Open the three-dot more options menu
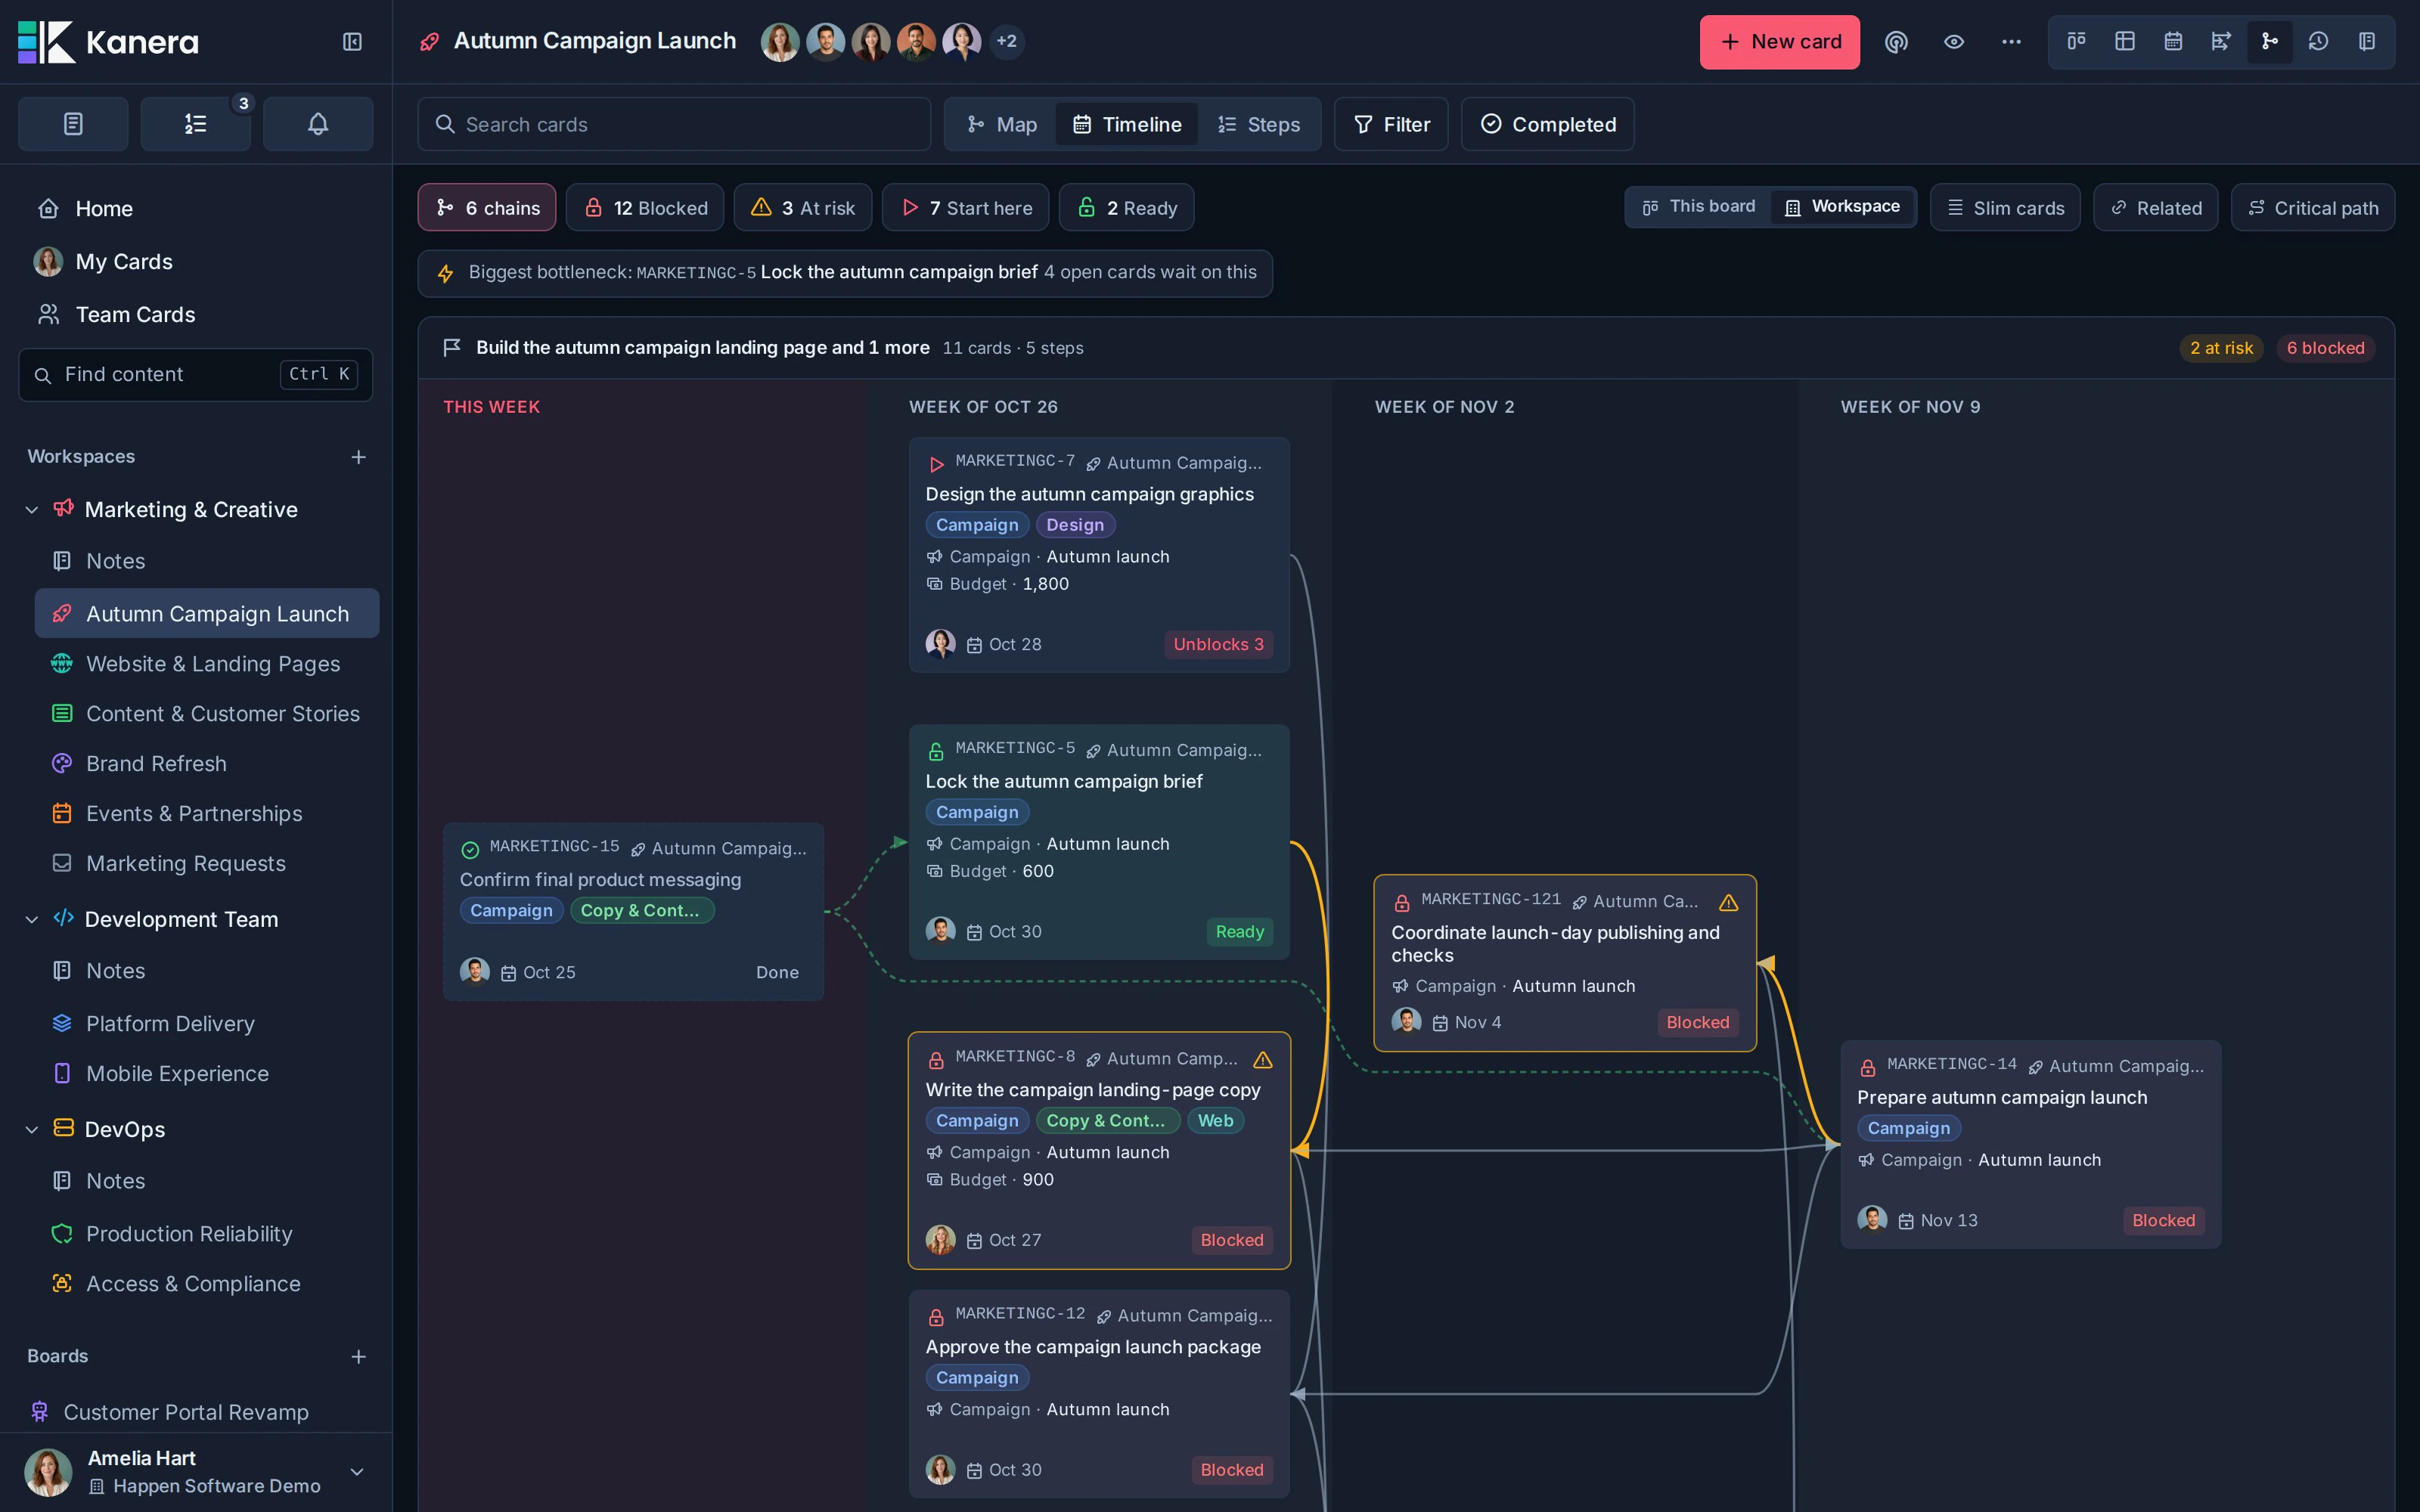This screenshot has height=1512, width=2420. tap(2011, 42)
